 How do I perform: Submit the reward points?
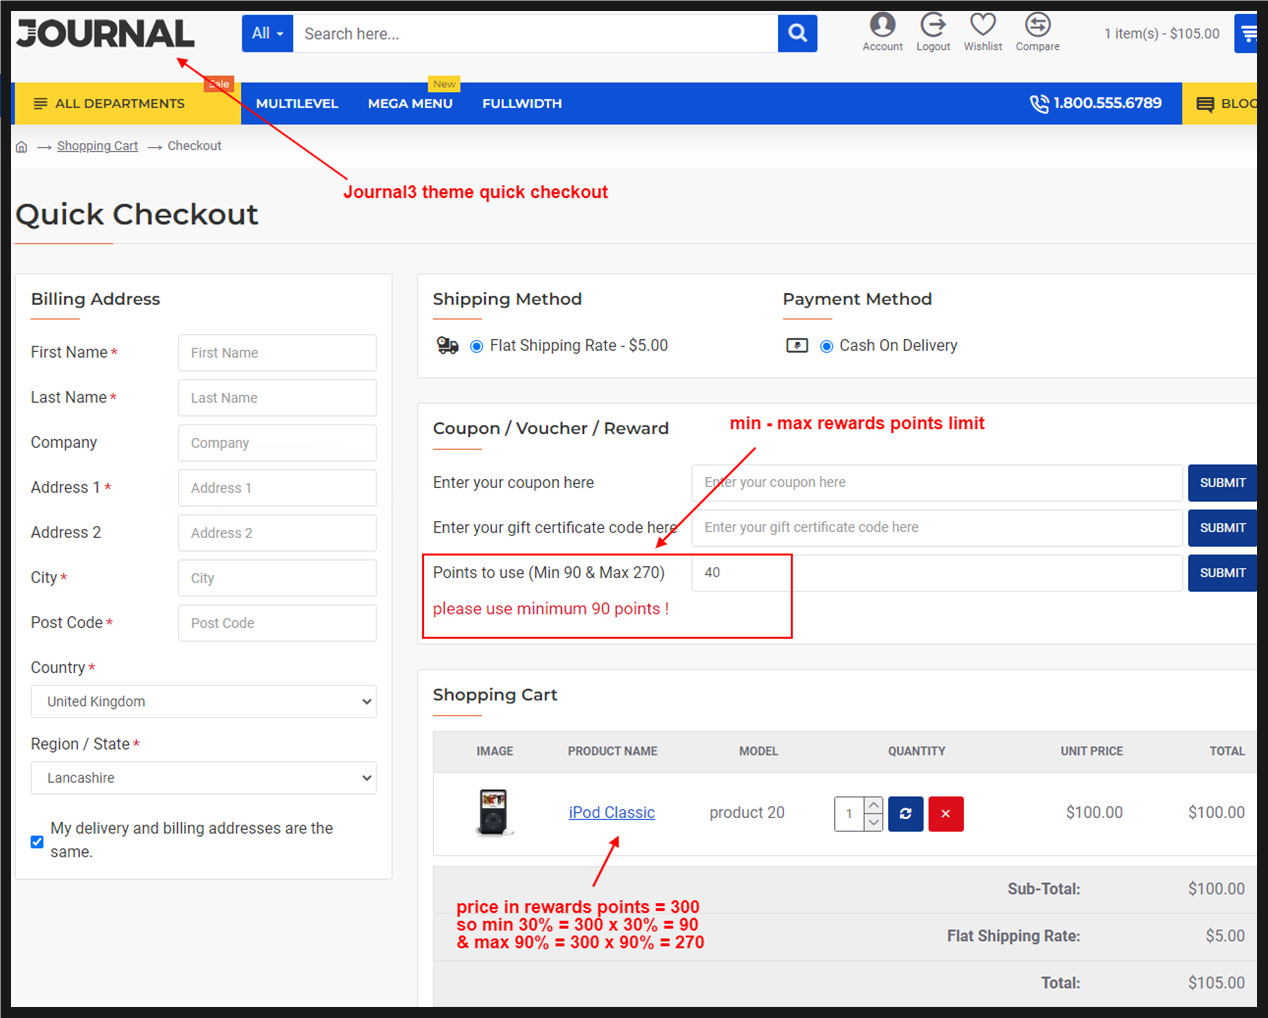click(1222, 573)
